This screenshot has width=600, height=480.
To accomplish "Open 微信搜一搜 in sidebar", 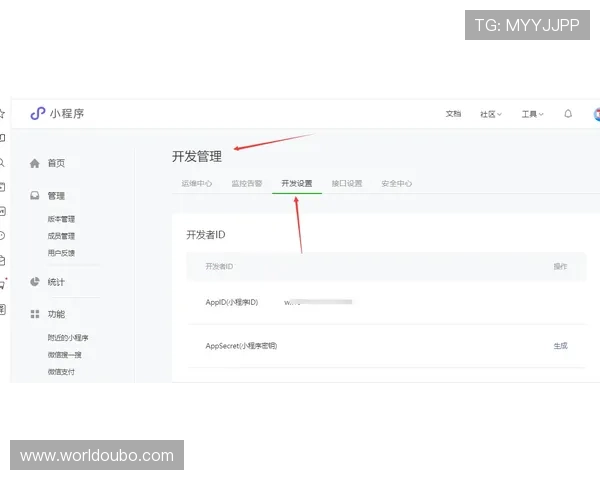I will tap(64, 355).
